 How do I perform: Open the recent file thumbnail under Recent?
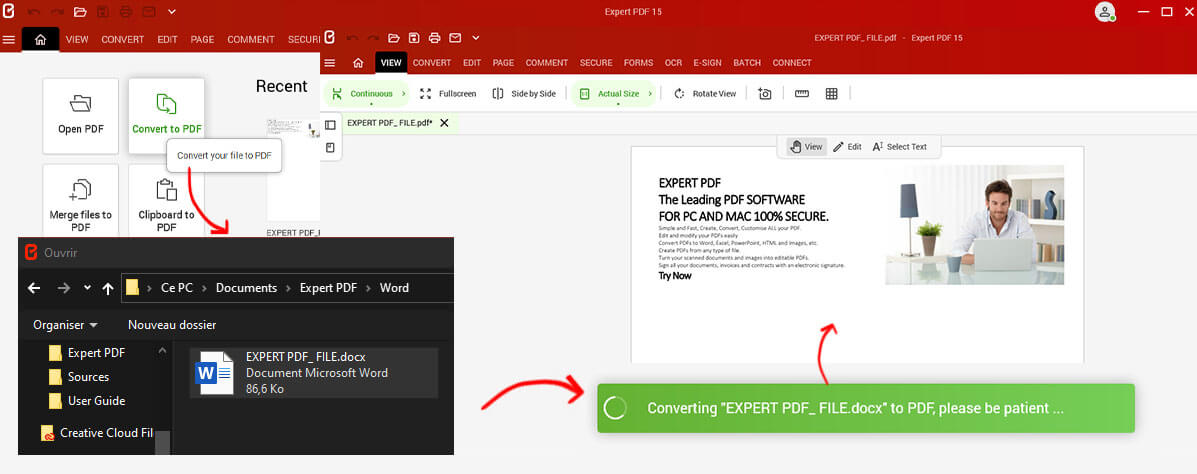point(293,169)
